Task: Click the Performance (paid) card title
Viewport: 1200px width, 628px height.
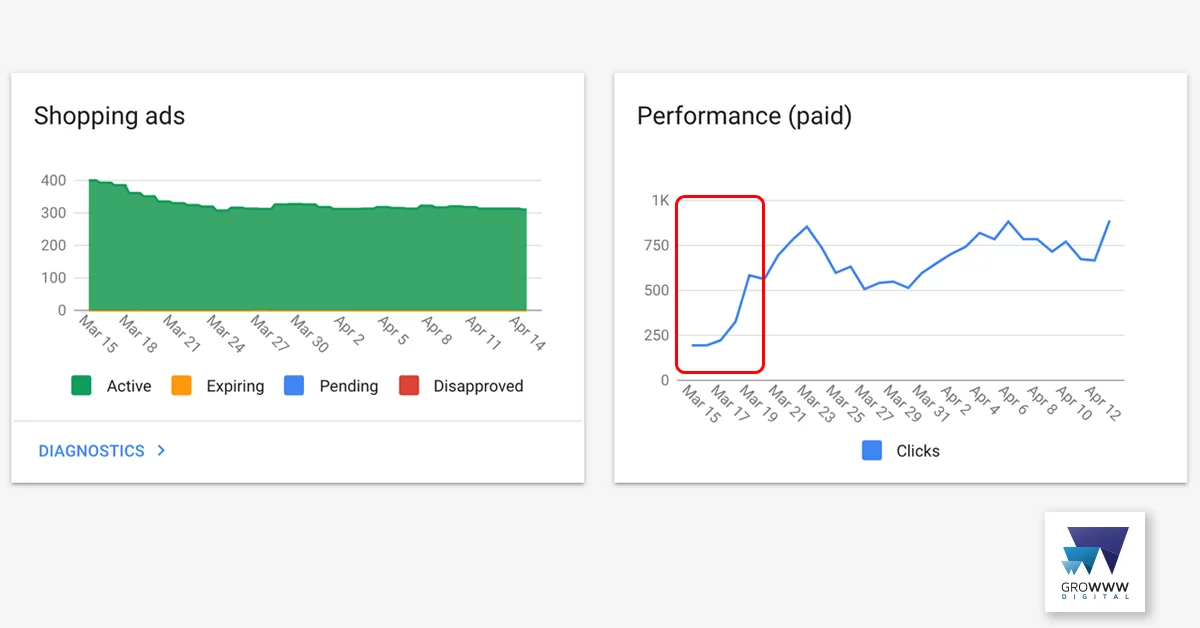Action: pyautogui.click(x=744, y=117)
